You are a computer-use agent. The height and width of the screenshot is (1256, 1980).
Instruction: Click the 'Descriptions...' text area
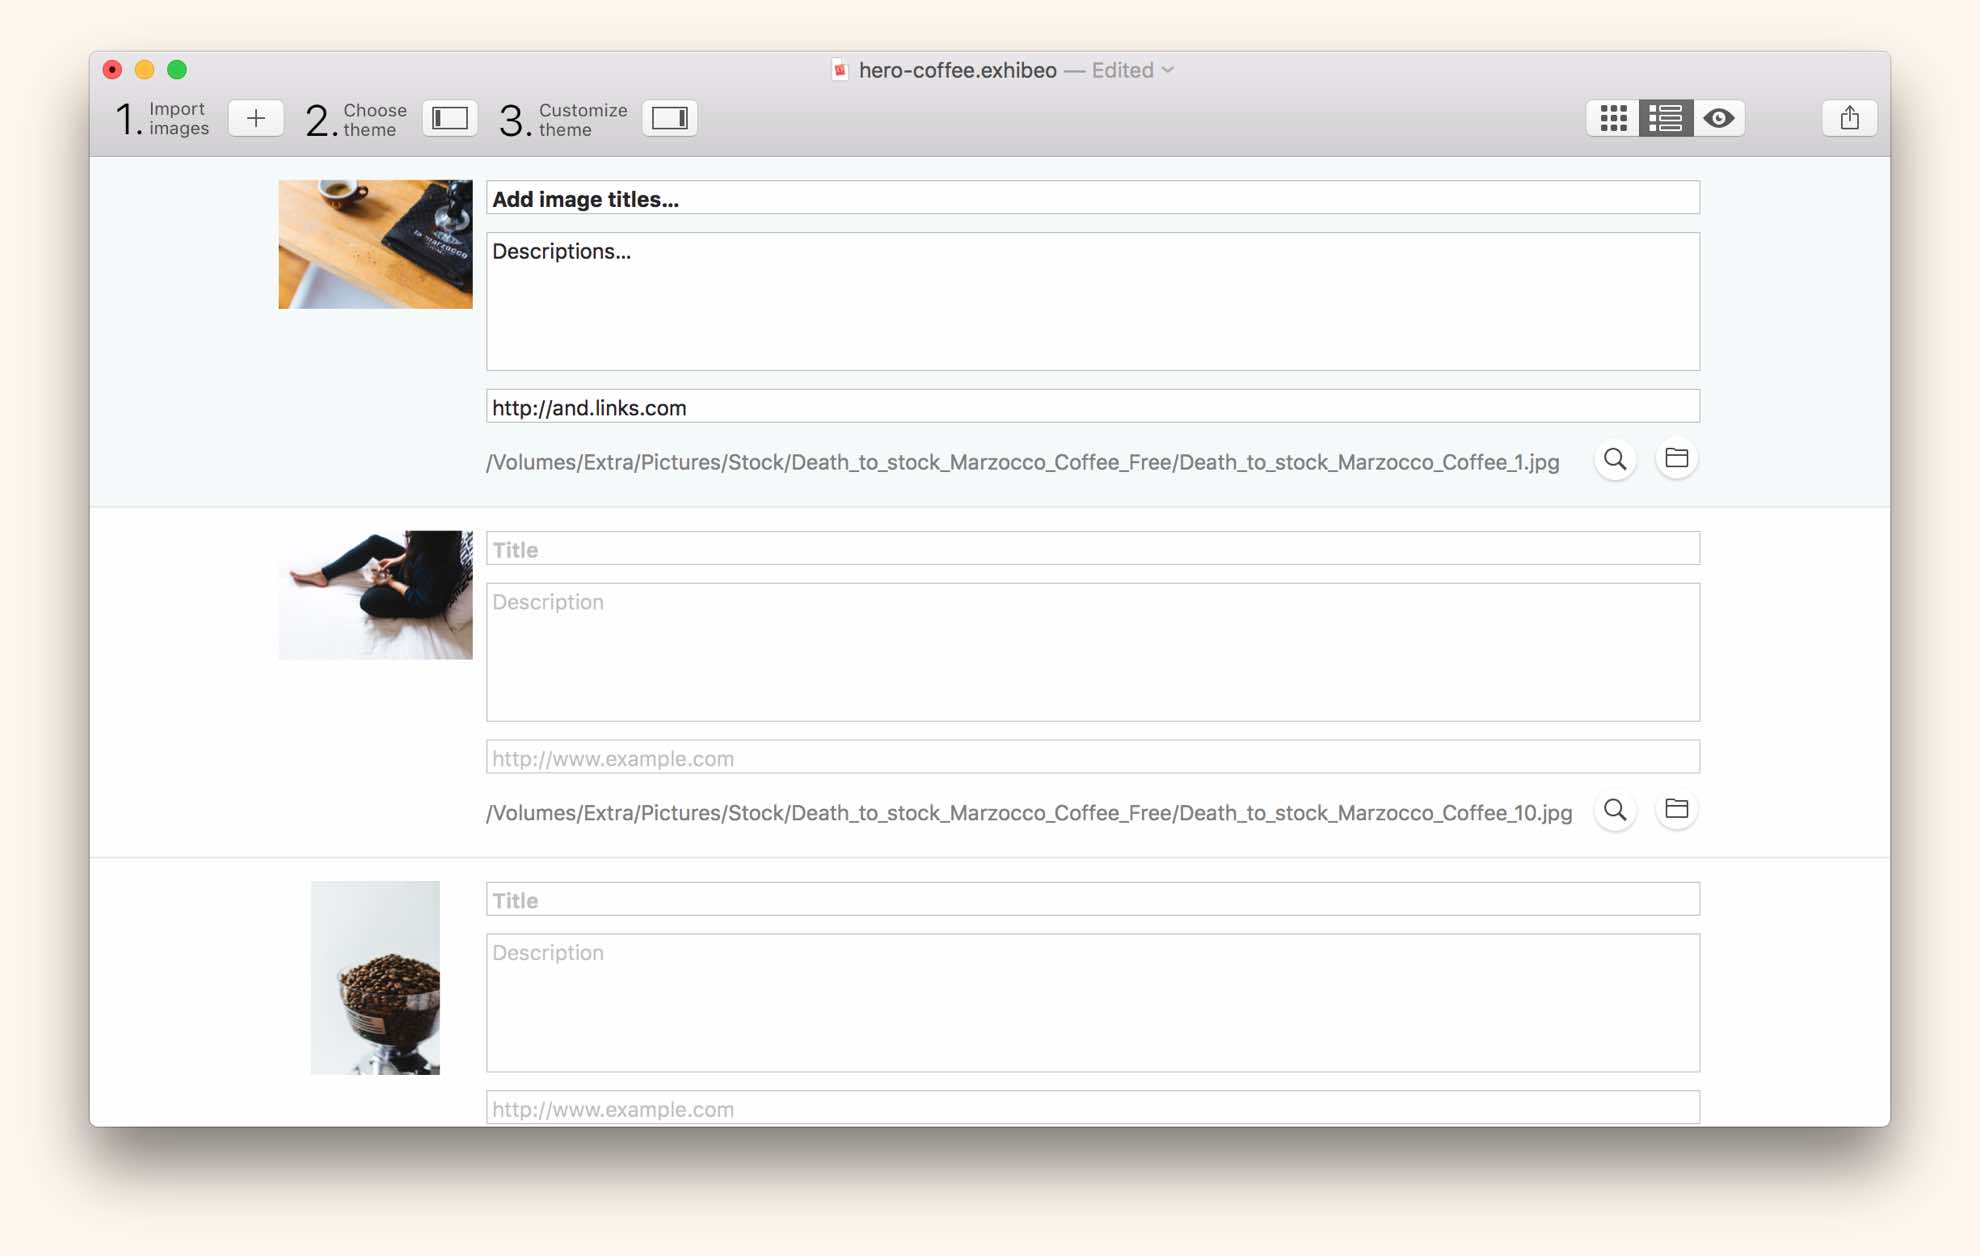1092,301
